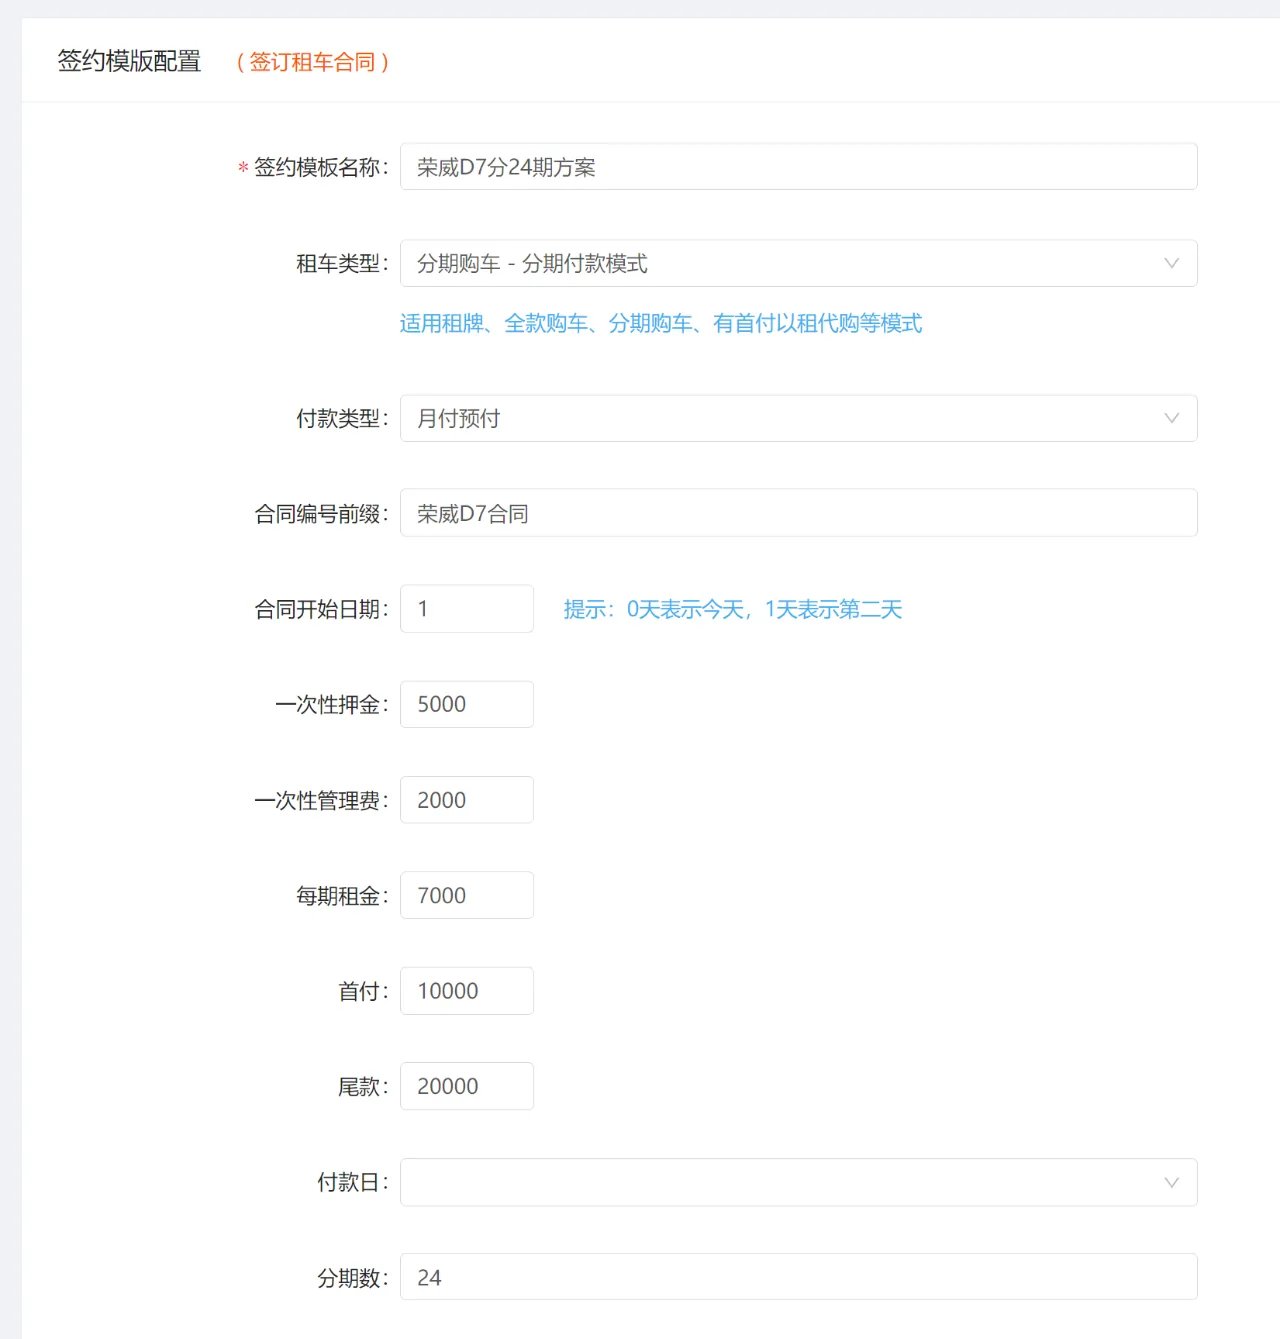Click the blue hint text 适用租牌、全款购车
The height and width of the screenshot is (1339, 1280).
click(660, 323)
